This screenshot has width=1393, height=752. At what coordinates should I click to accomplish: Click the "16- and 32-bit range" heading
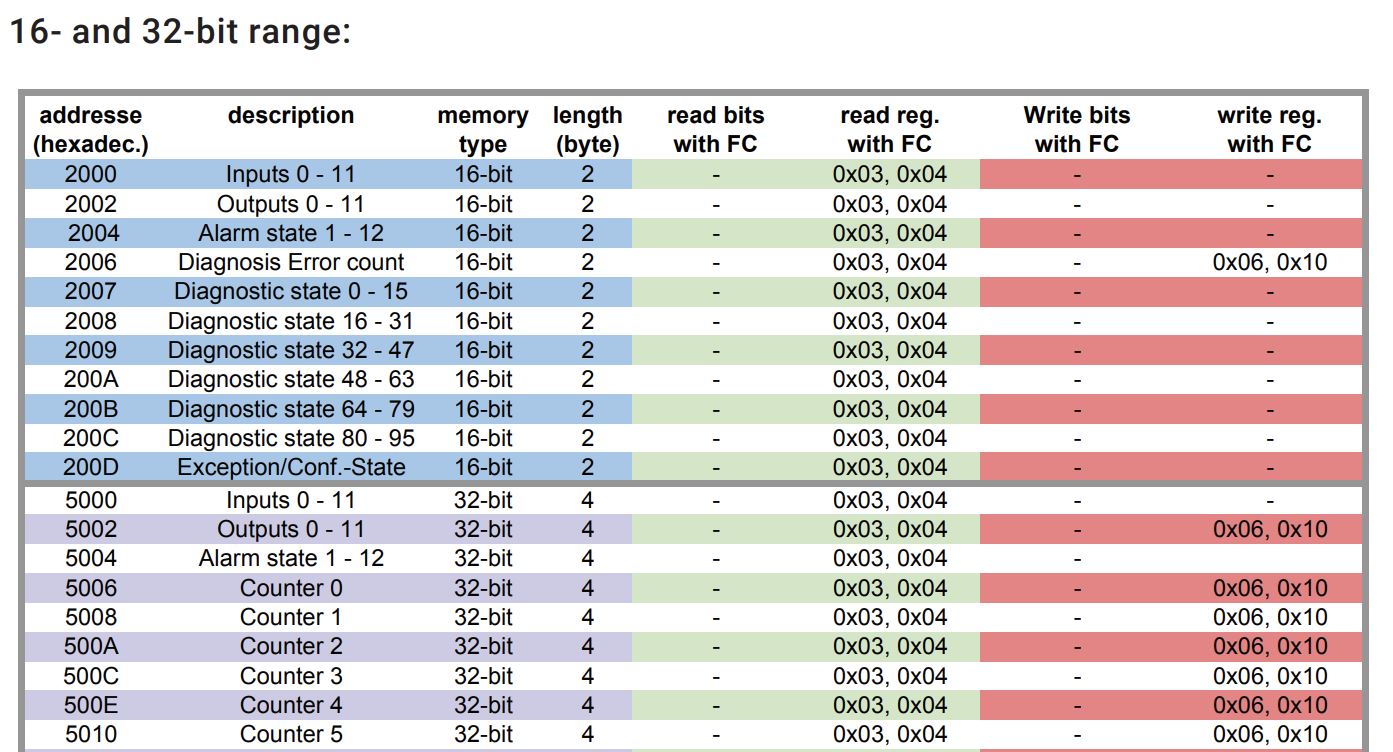coord(180,32)
